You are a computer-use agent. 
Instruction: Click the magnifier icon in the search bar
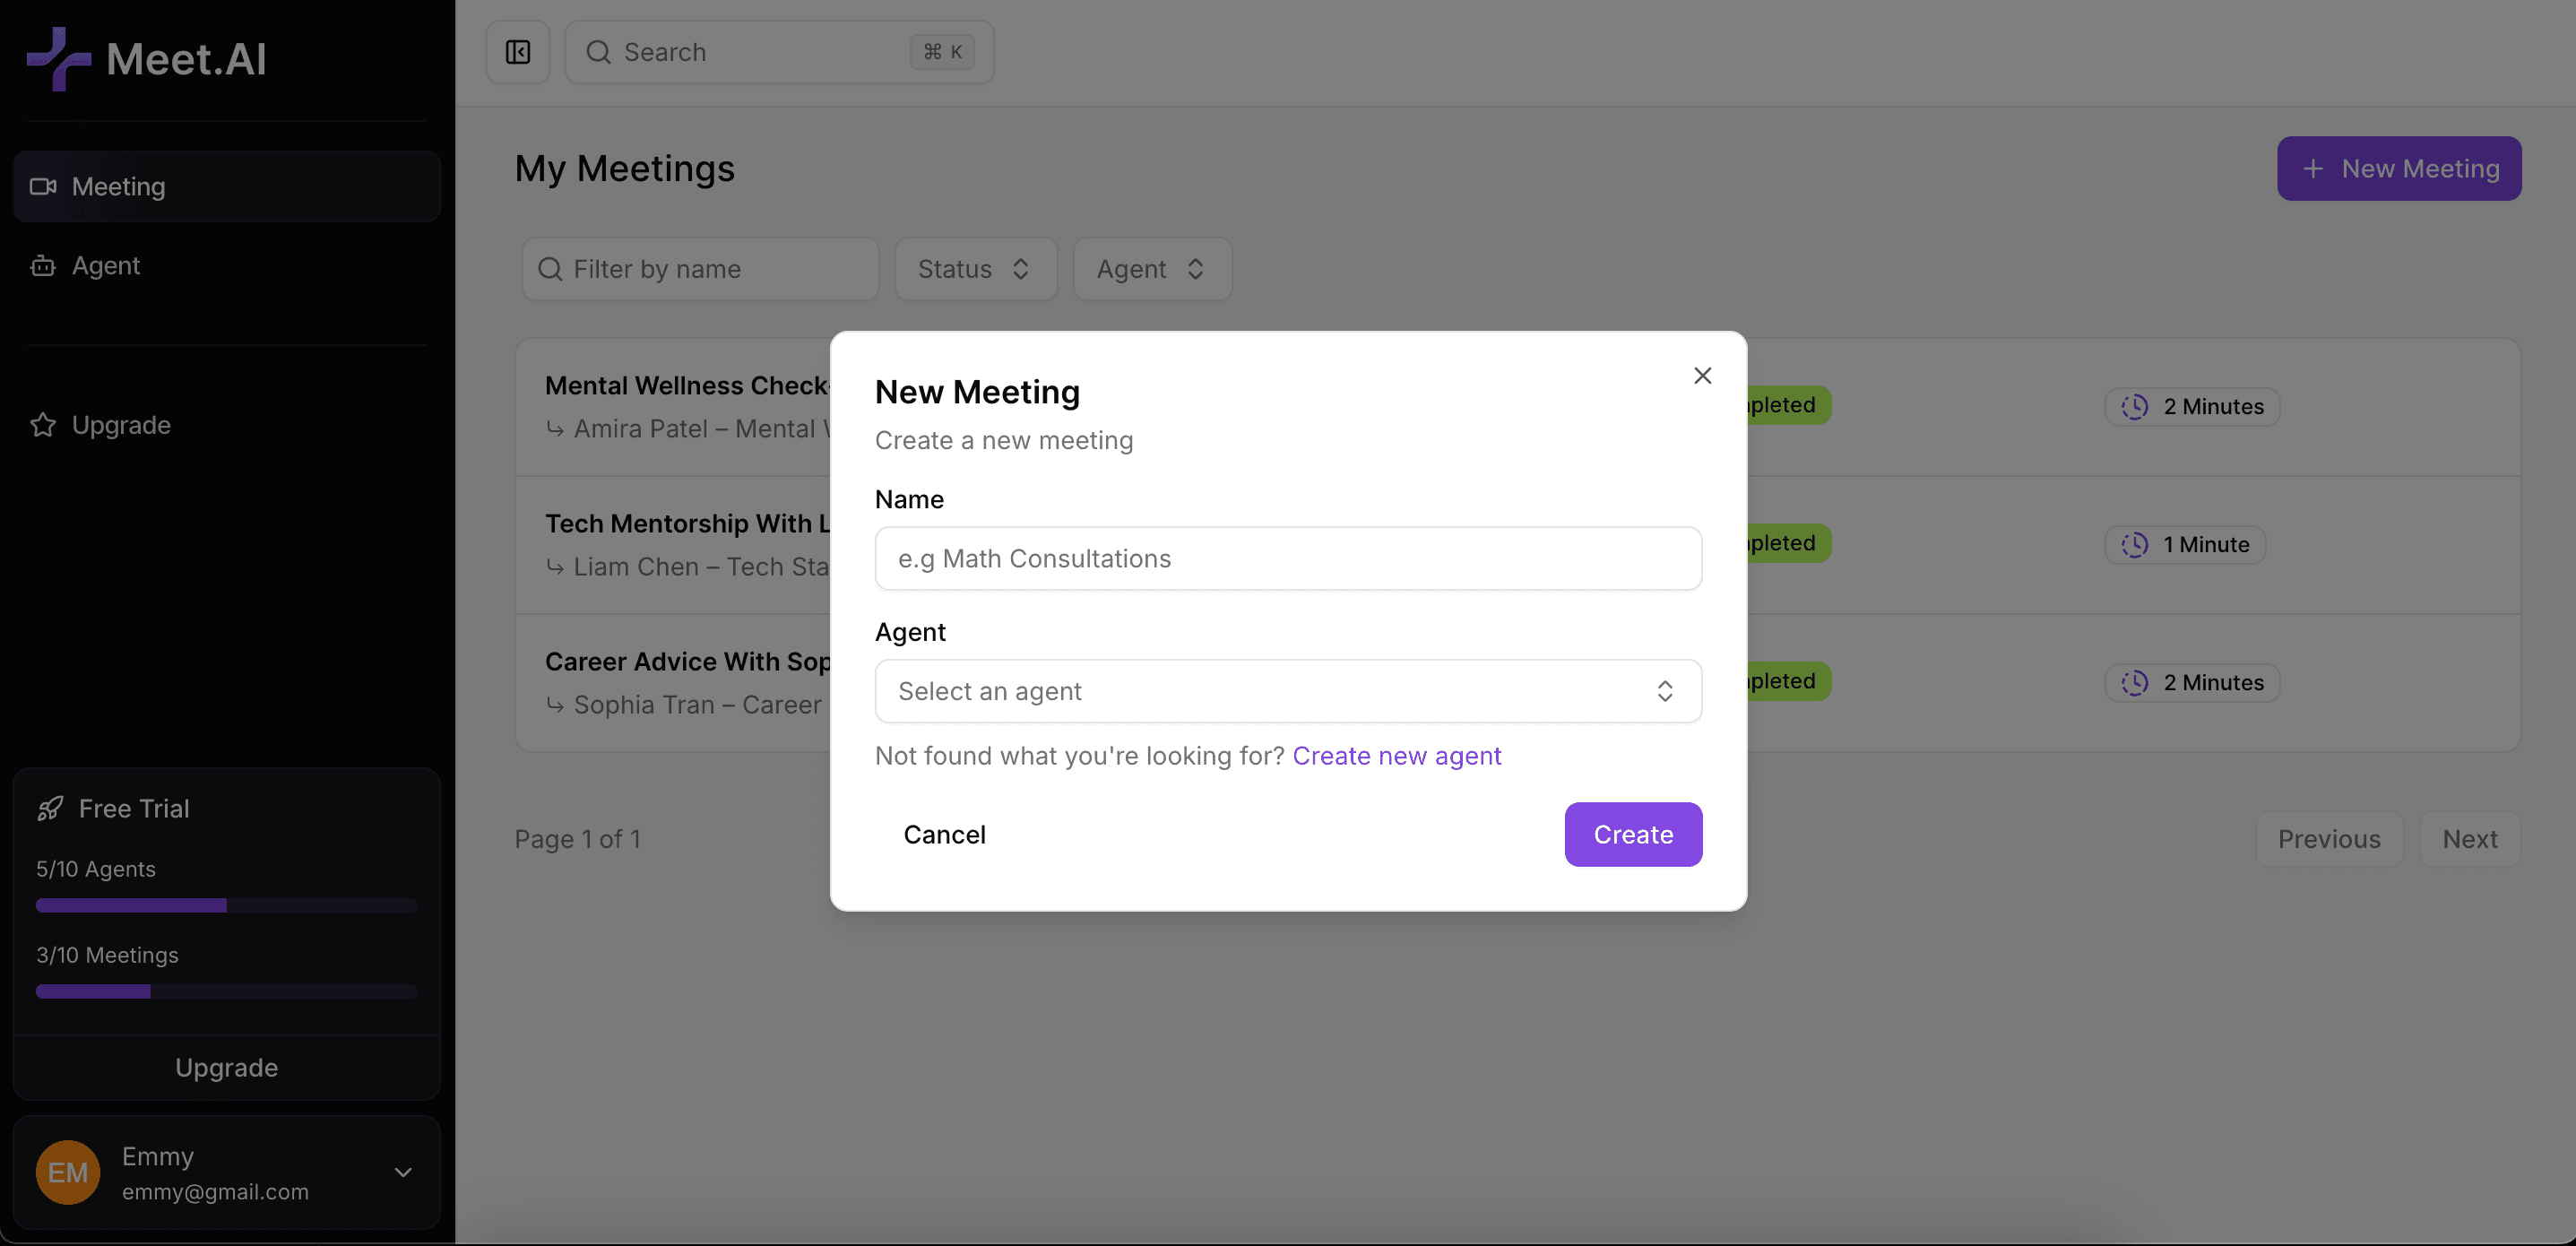click(x=600, y=52)
